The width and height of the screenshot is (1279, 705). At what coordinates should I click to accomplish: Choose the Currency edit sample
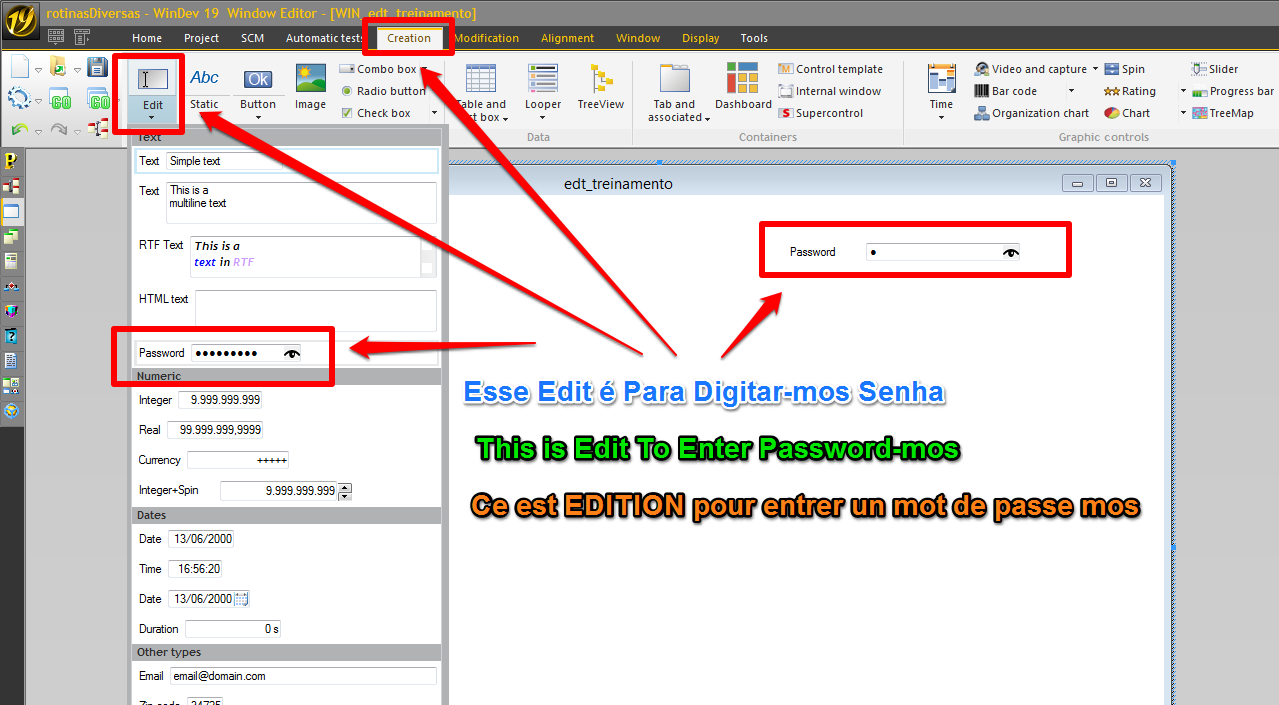click(214, 460)
